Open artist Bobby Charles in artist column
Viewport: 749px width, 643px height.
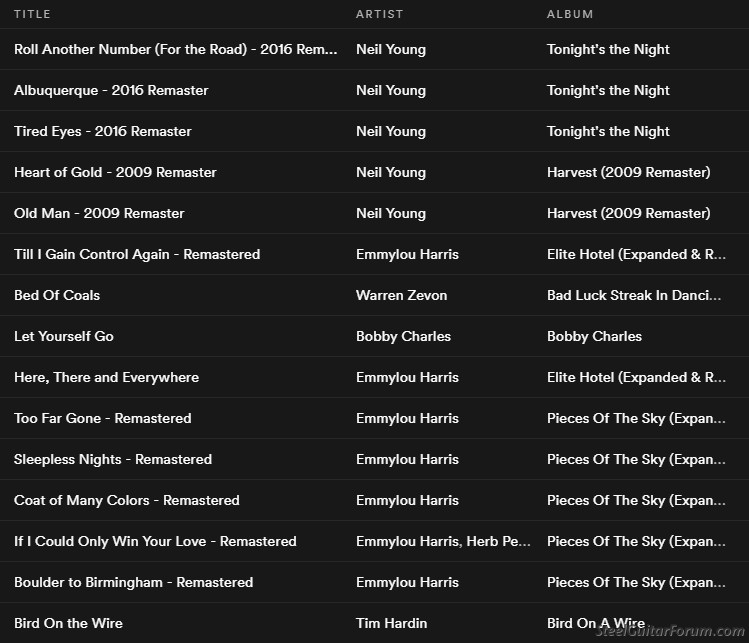(x=403, y=336)
